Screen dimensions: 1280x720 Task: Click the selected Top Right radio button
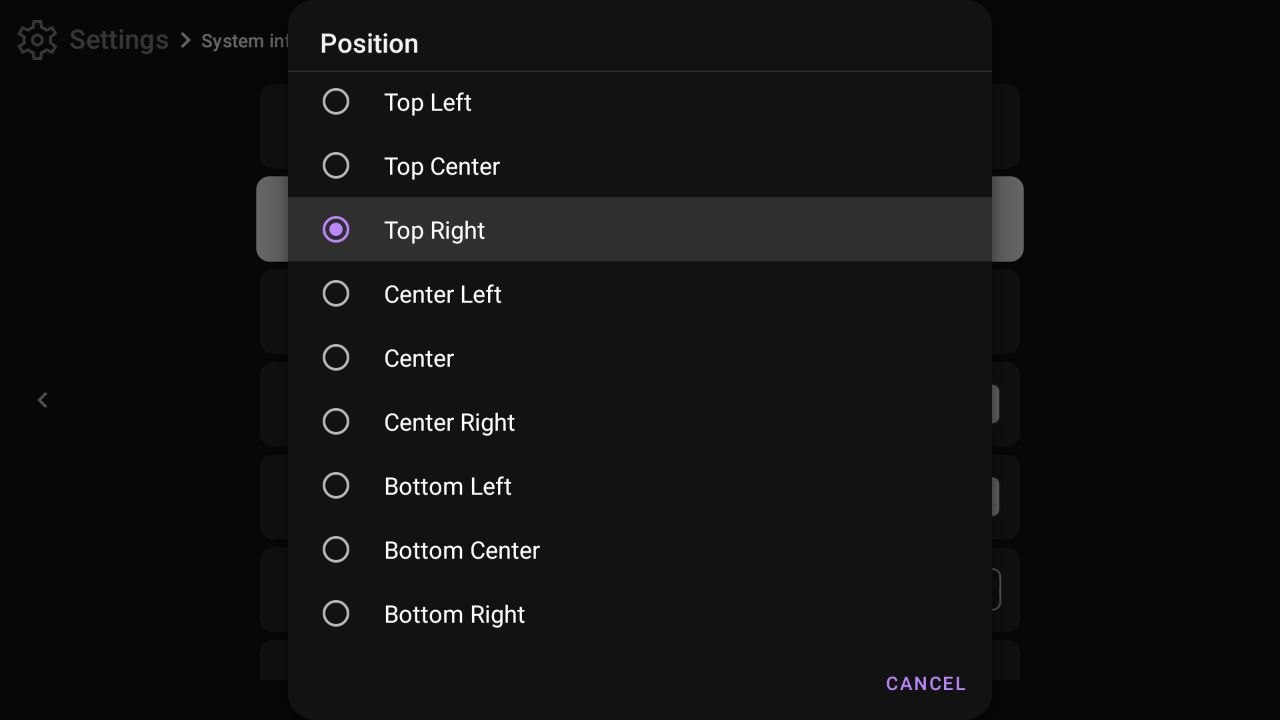coord(336,229)
